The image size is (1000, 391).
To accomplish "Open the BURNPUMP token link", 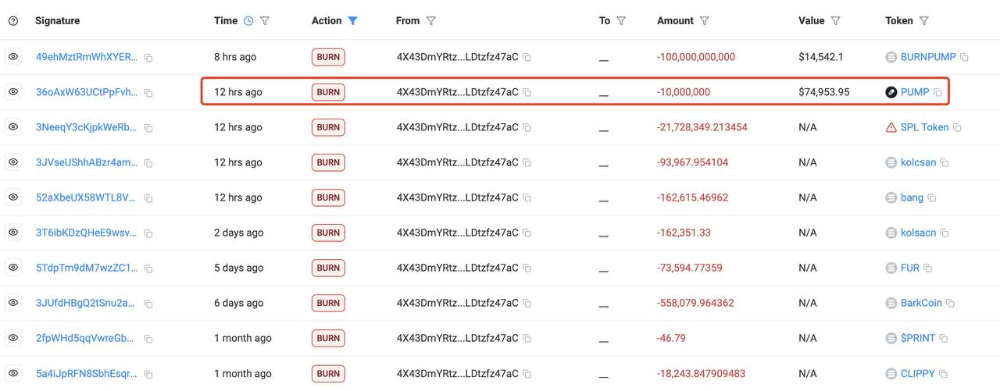I will point(928,57).
